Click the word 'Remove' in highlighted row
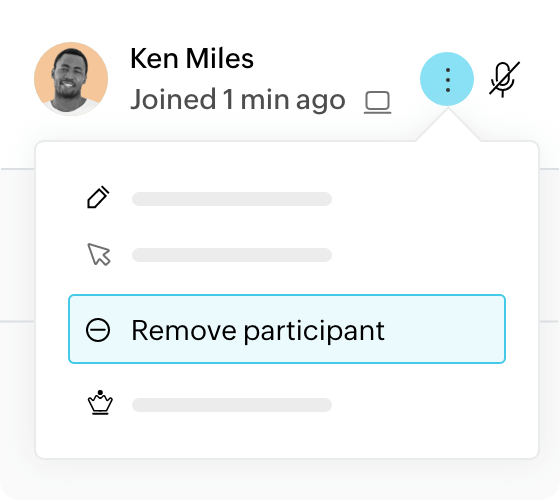The width and height of the screenshot is (560, 500). click(x=184, y=330)
